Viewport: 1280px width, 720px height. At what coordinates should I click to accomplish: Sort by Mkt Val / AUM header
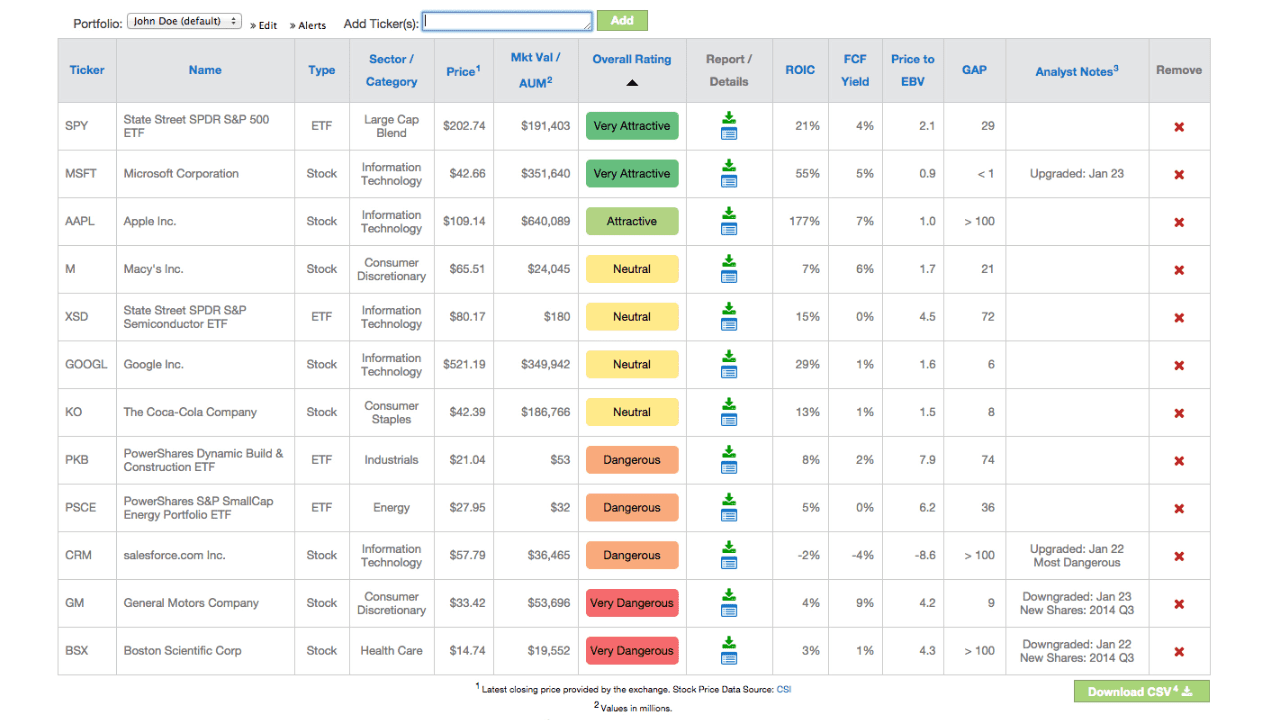pos(536,70)
